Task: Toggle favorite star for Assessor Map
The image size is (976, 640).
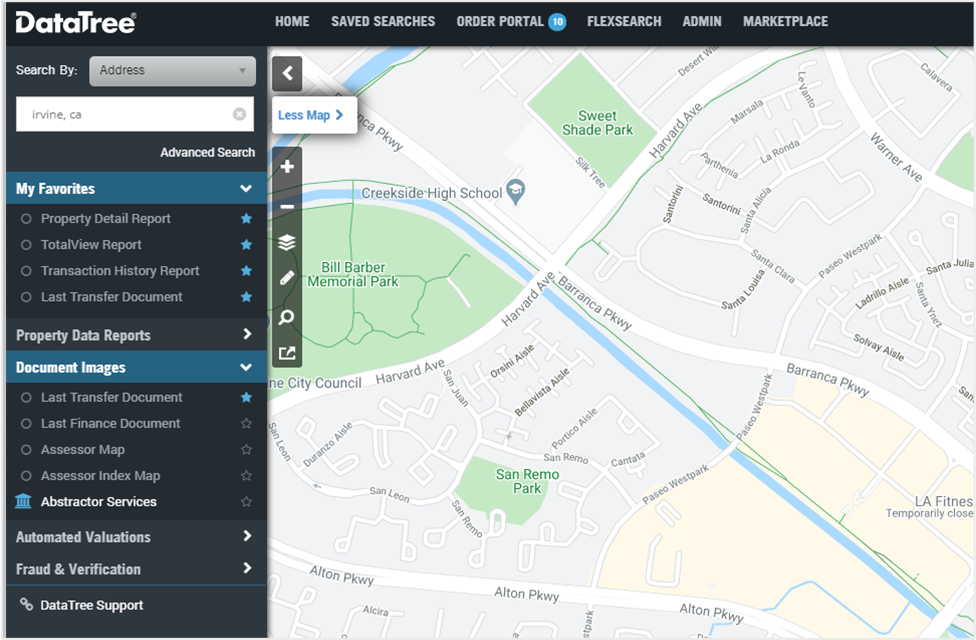Action: point(246,450)
